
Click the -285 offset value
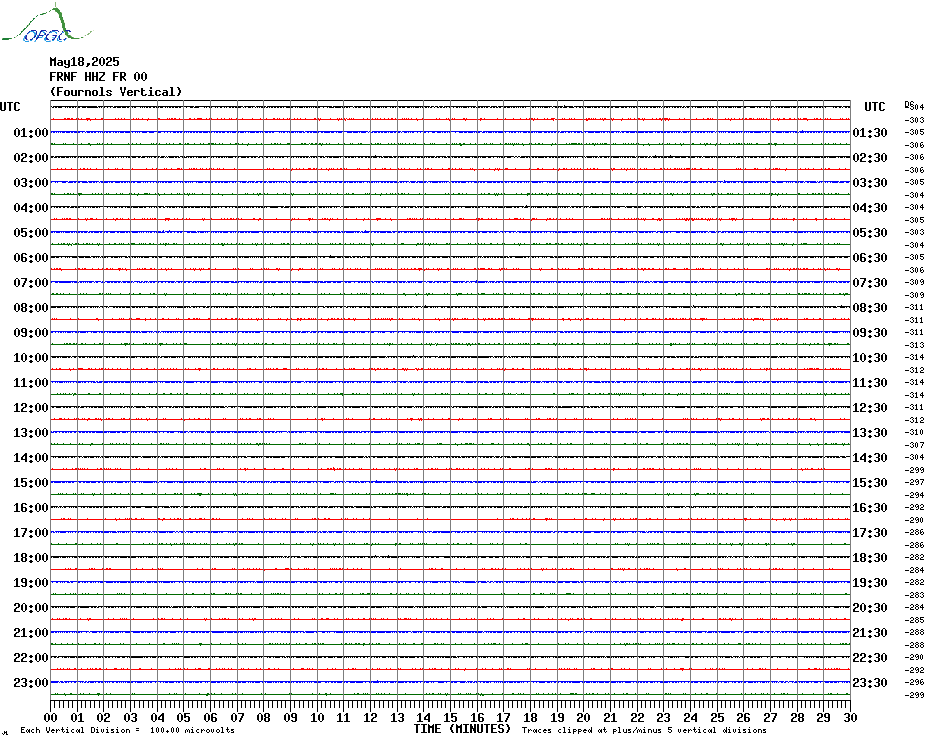pos(915,620)
